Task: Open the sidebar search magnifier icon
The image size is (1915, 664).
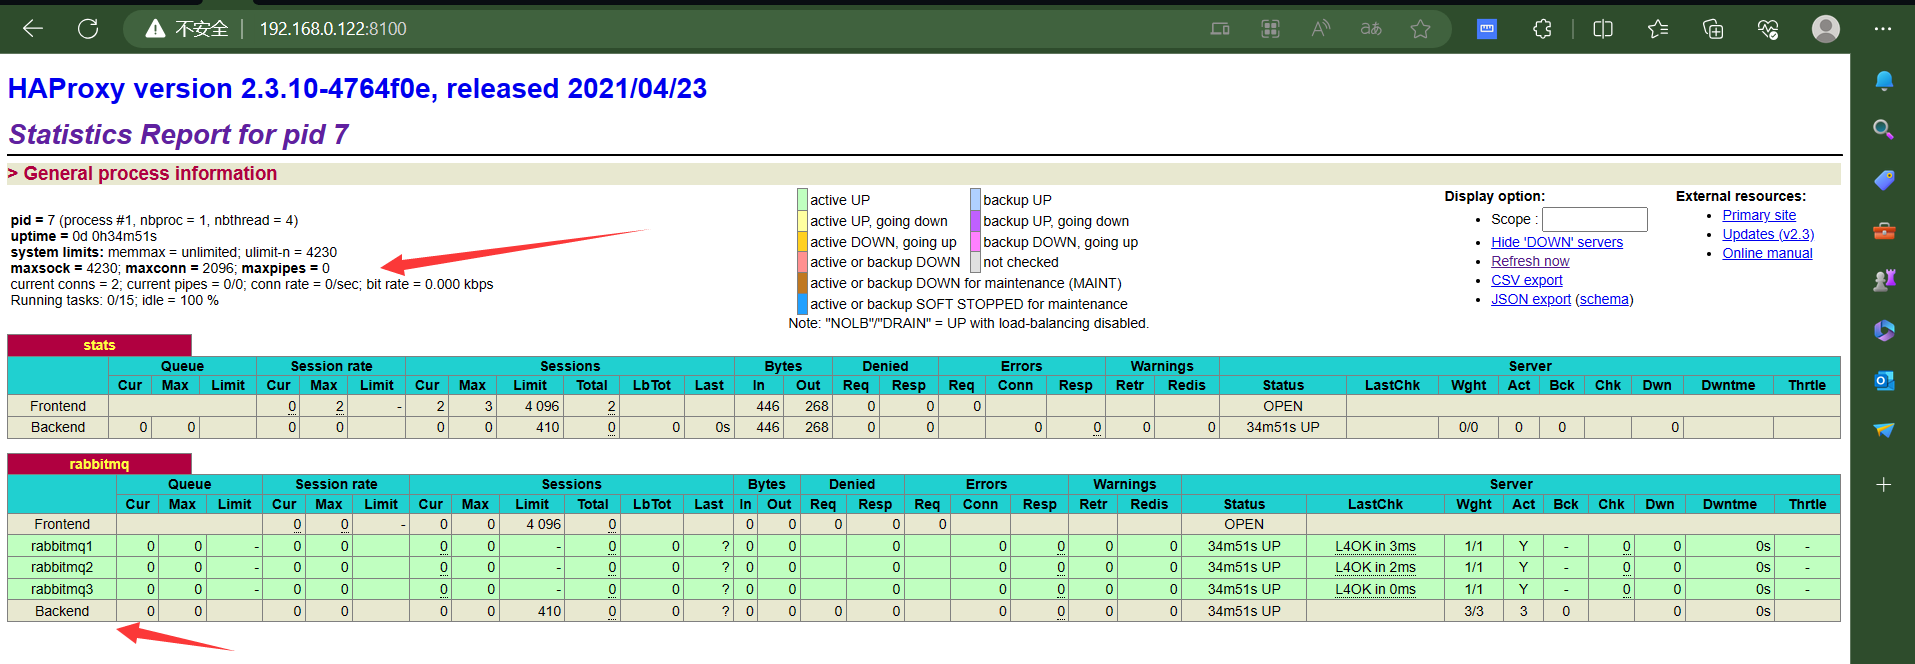Action: (x=1884, y=129)
